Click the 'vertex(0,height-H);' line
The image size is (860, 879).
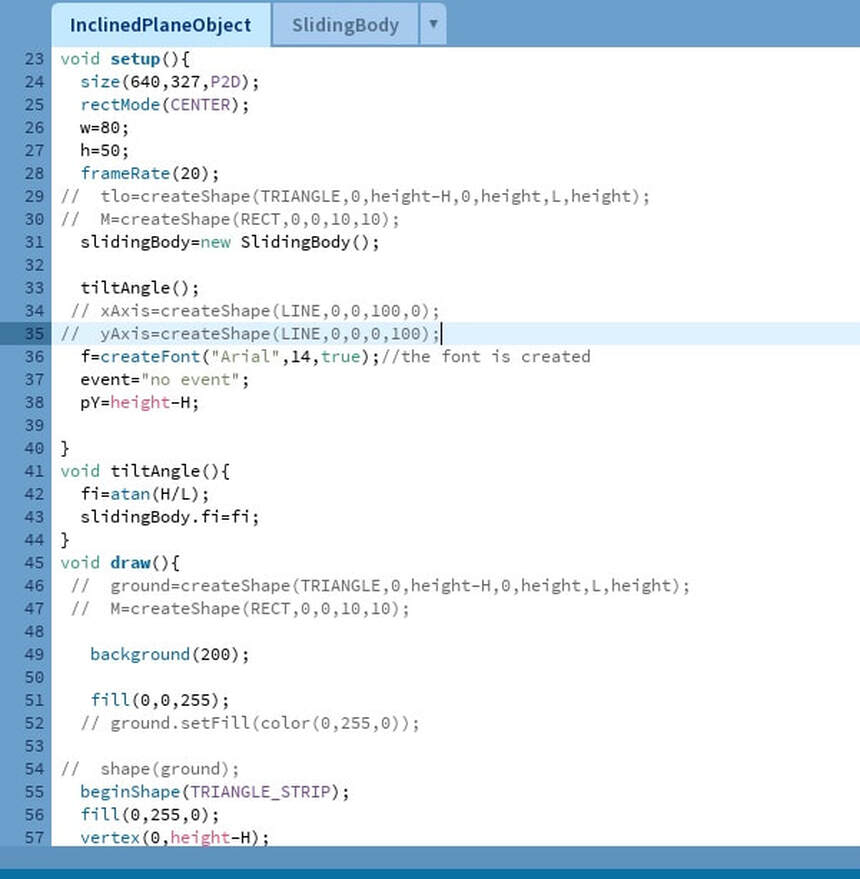coord(175,838)
